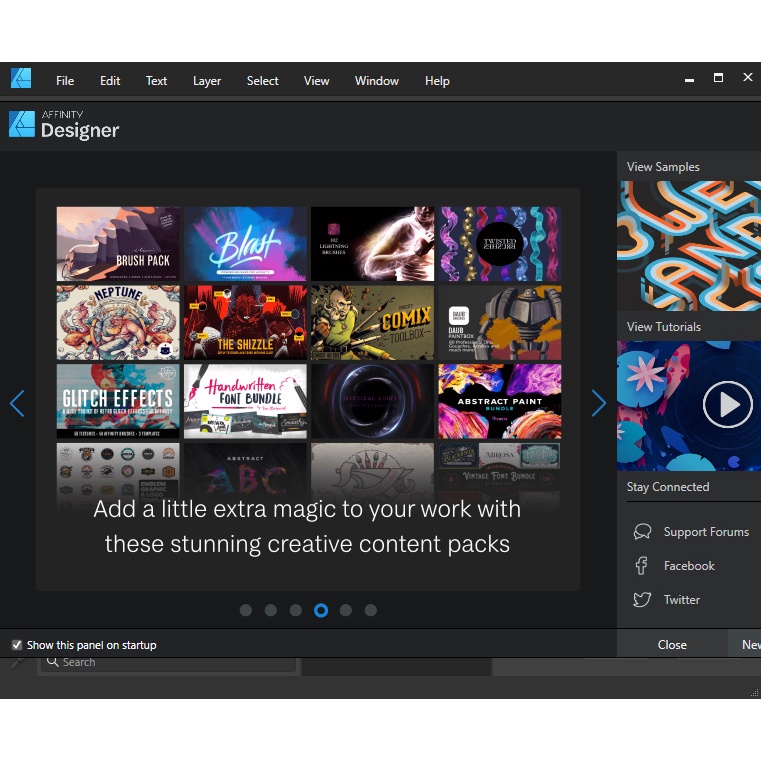Open the View Samples artwork thumbnail
Screen dimensions: 761x761
coord(688,246)
